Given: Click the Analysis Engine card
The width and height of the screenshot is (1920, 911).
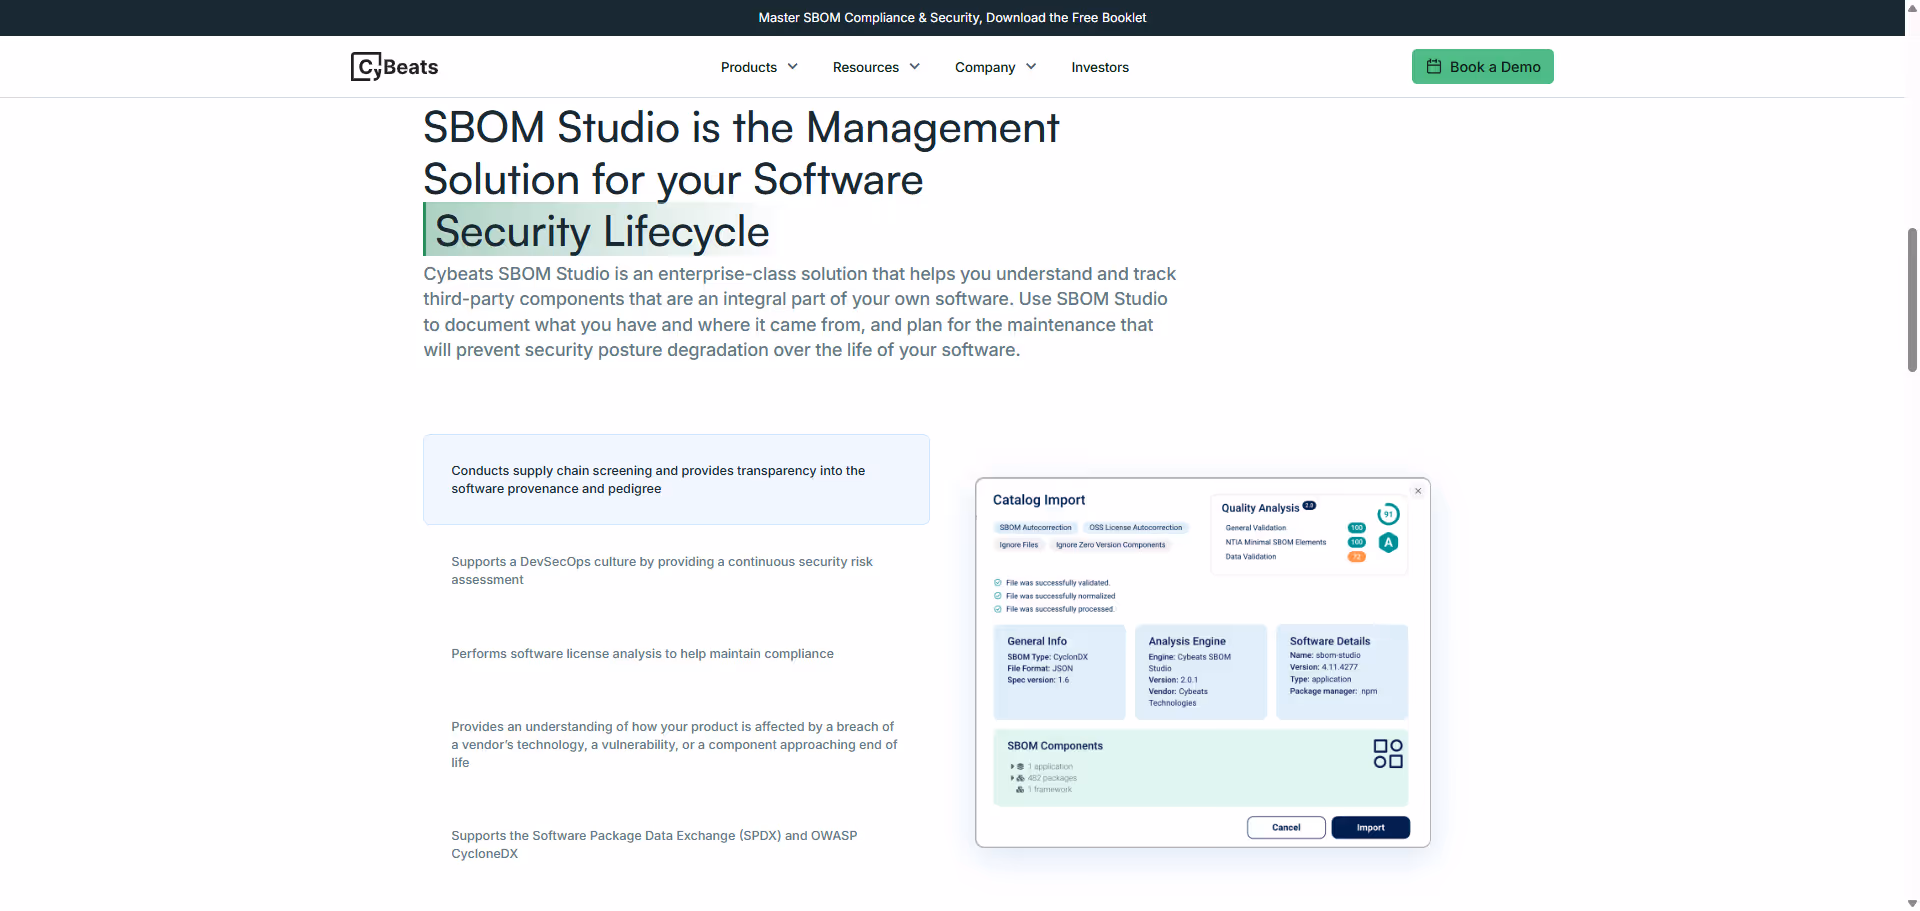Looking at the screenshot, I should point(1201,672).
